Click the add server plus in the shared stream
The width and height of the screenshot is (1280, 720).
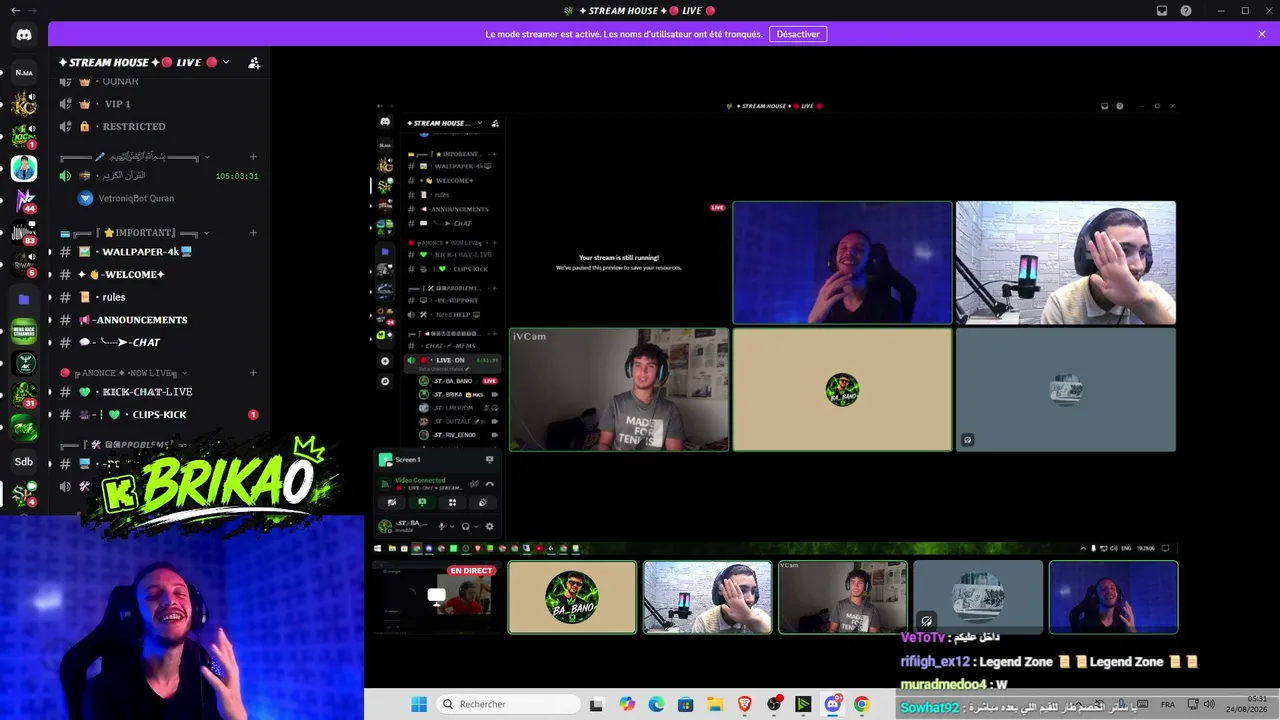coord(385,361)
